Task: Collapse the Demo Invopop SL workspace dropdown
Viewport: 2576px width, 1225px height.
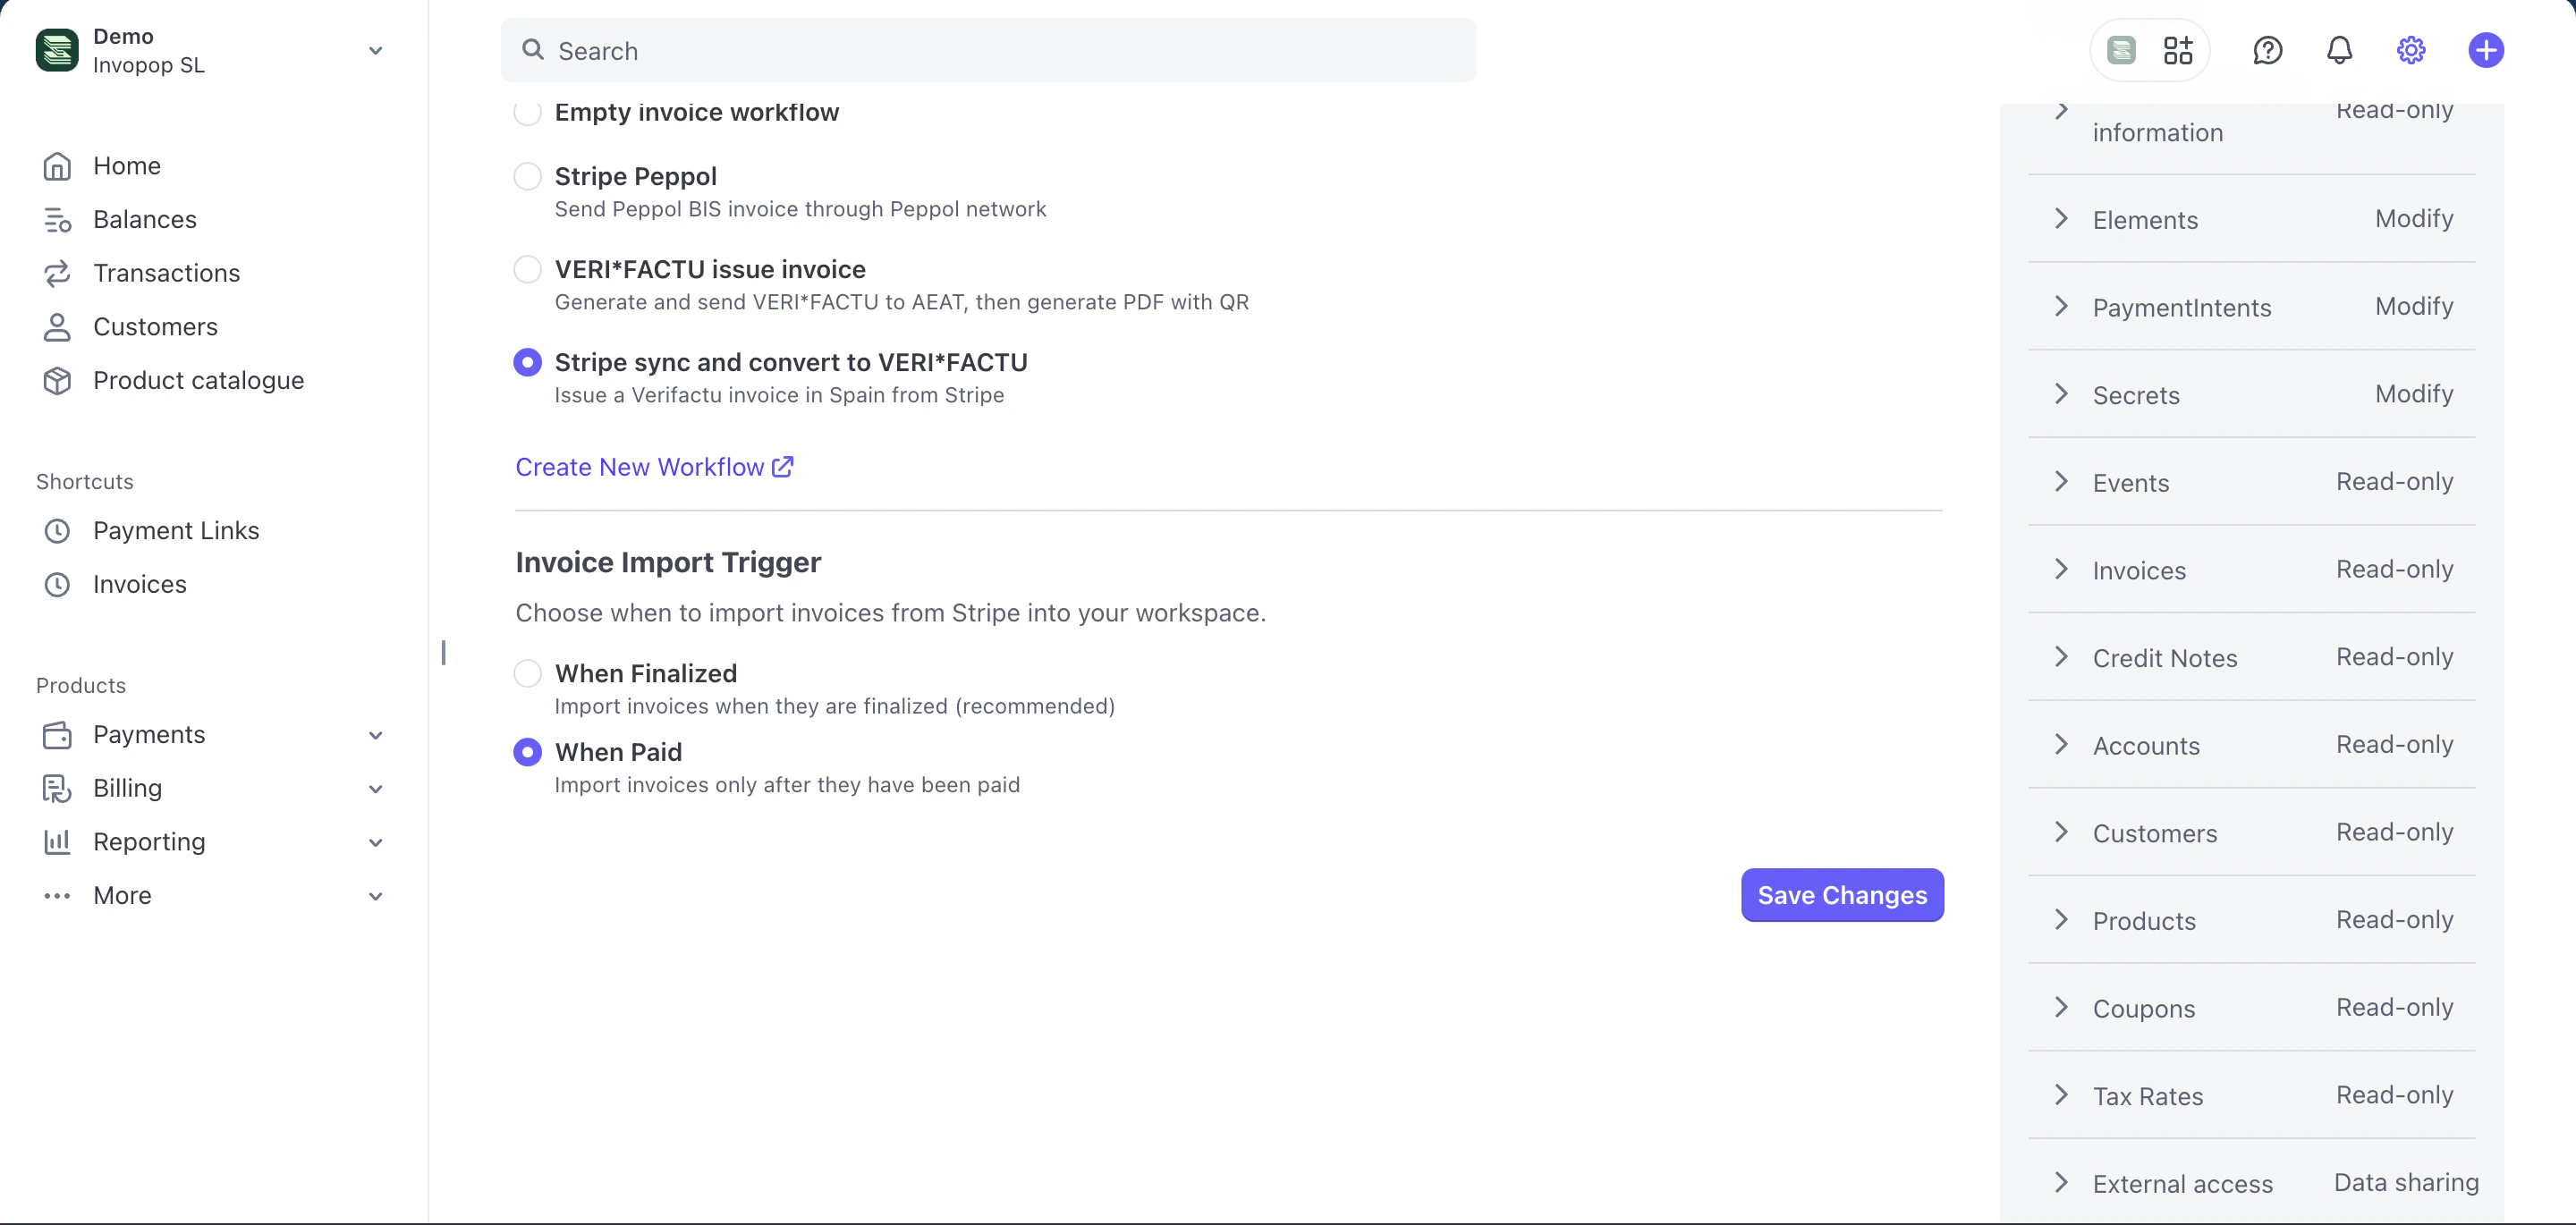Action: tap(375, 49)
